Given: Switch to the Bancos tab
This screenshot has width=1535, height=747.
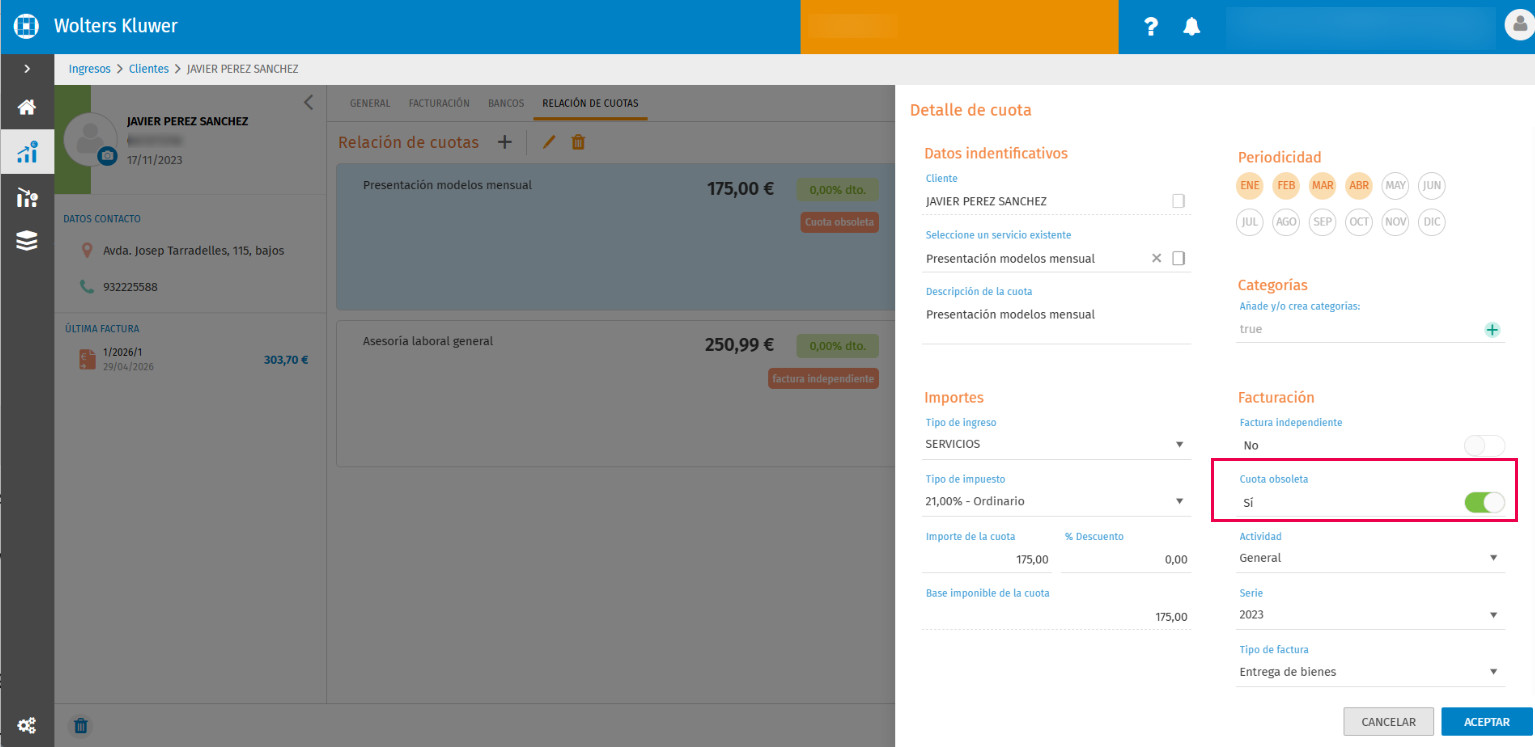Looking at the screenshot, I should (x=506, y=103).
